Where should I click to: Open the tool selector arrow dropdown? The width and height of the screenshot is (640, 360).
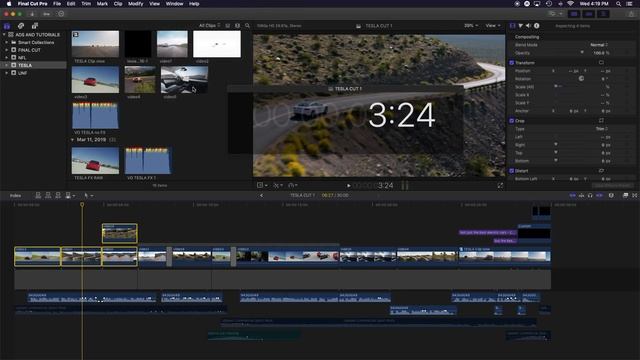(x=88, y=196)
